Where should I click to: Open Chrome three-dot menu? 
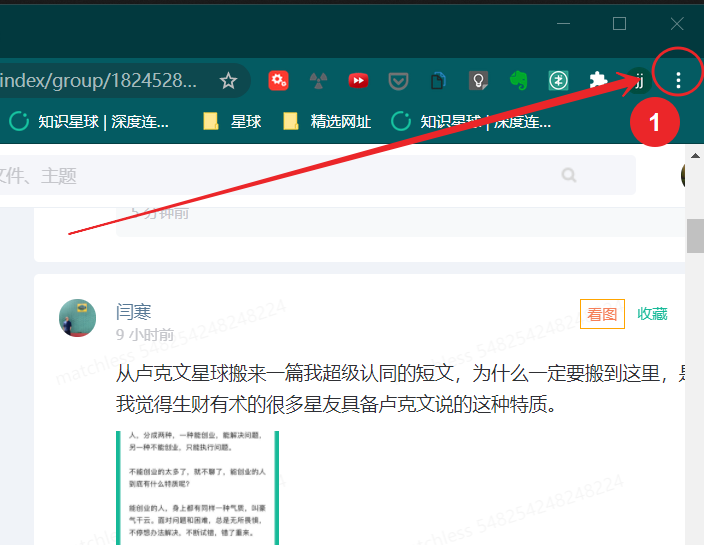coord(679,80)
